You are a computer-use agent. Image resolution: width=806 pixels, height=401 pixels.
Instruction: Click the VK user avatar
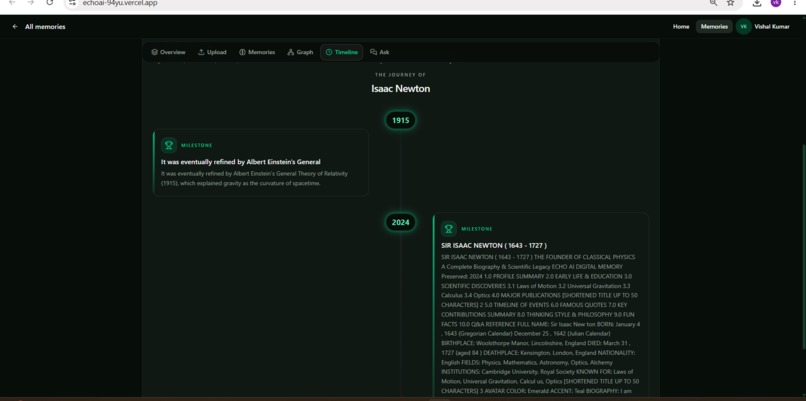click(743, 27)
